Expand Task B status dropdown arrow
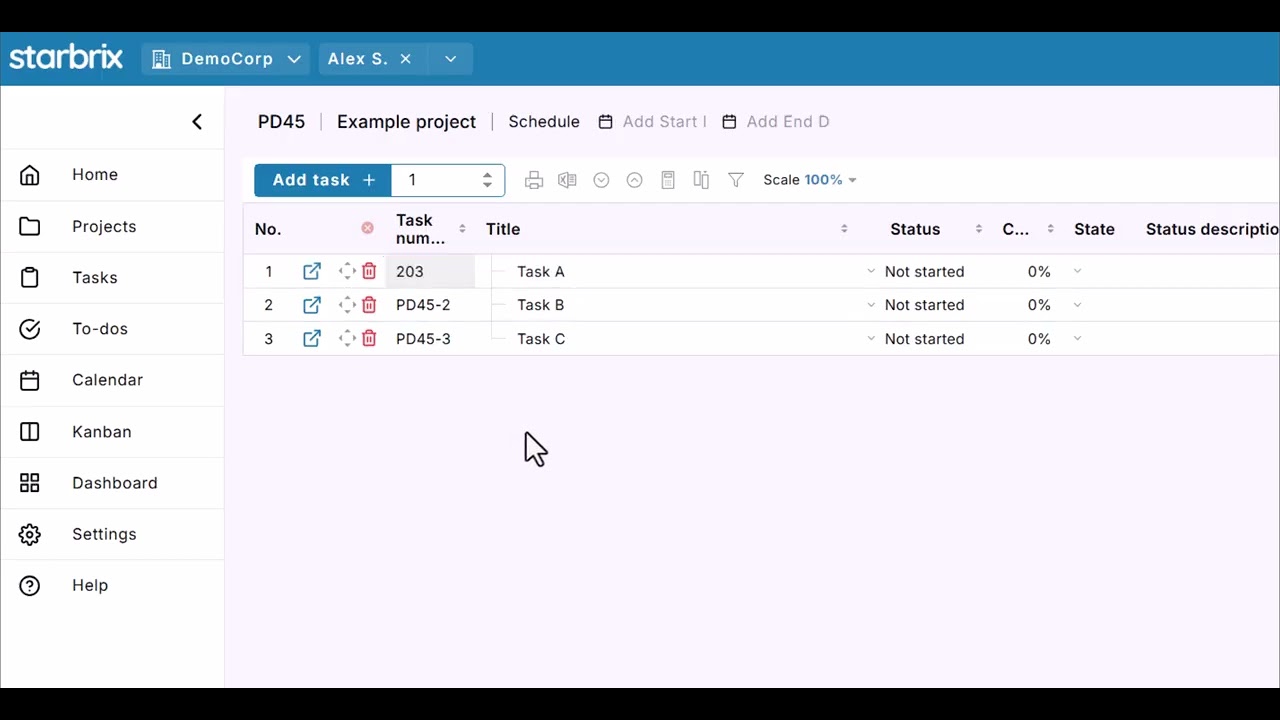The width and height of the screenshot is (1280, 720). tap(871, 305)
